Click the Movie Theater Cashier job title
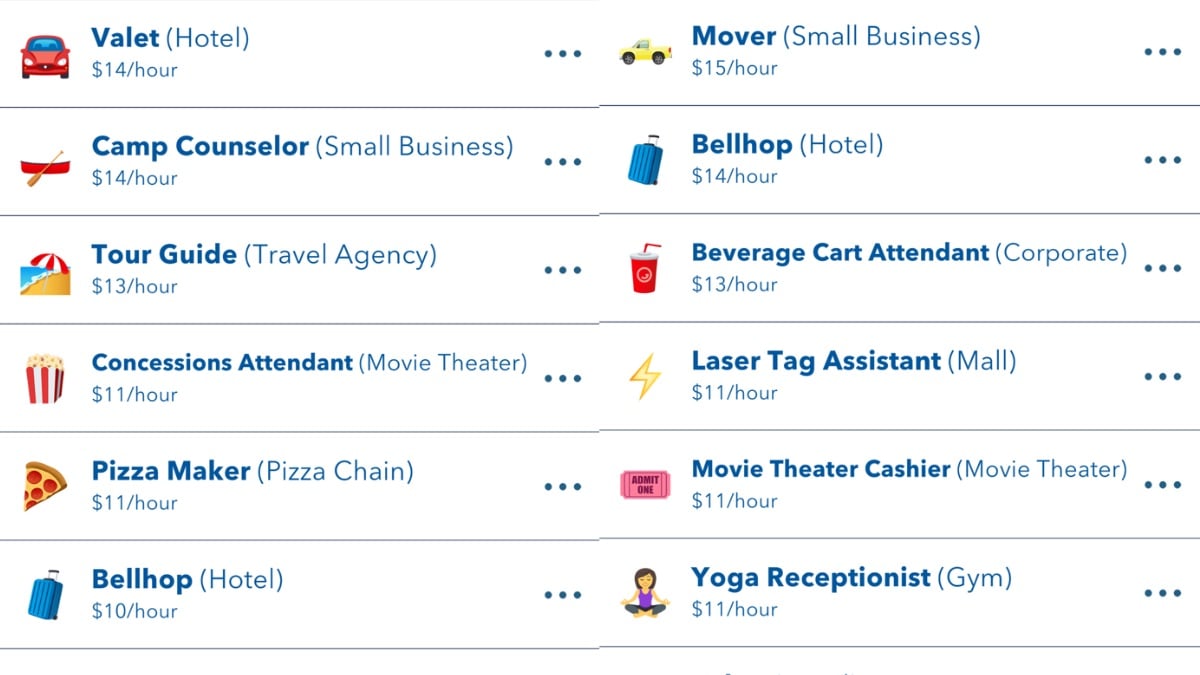This screenshot has height=675, width=1200. (821, 469)
